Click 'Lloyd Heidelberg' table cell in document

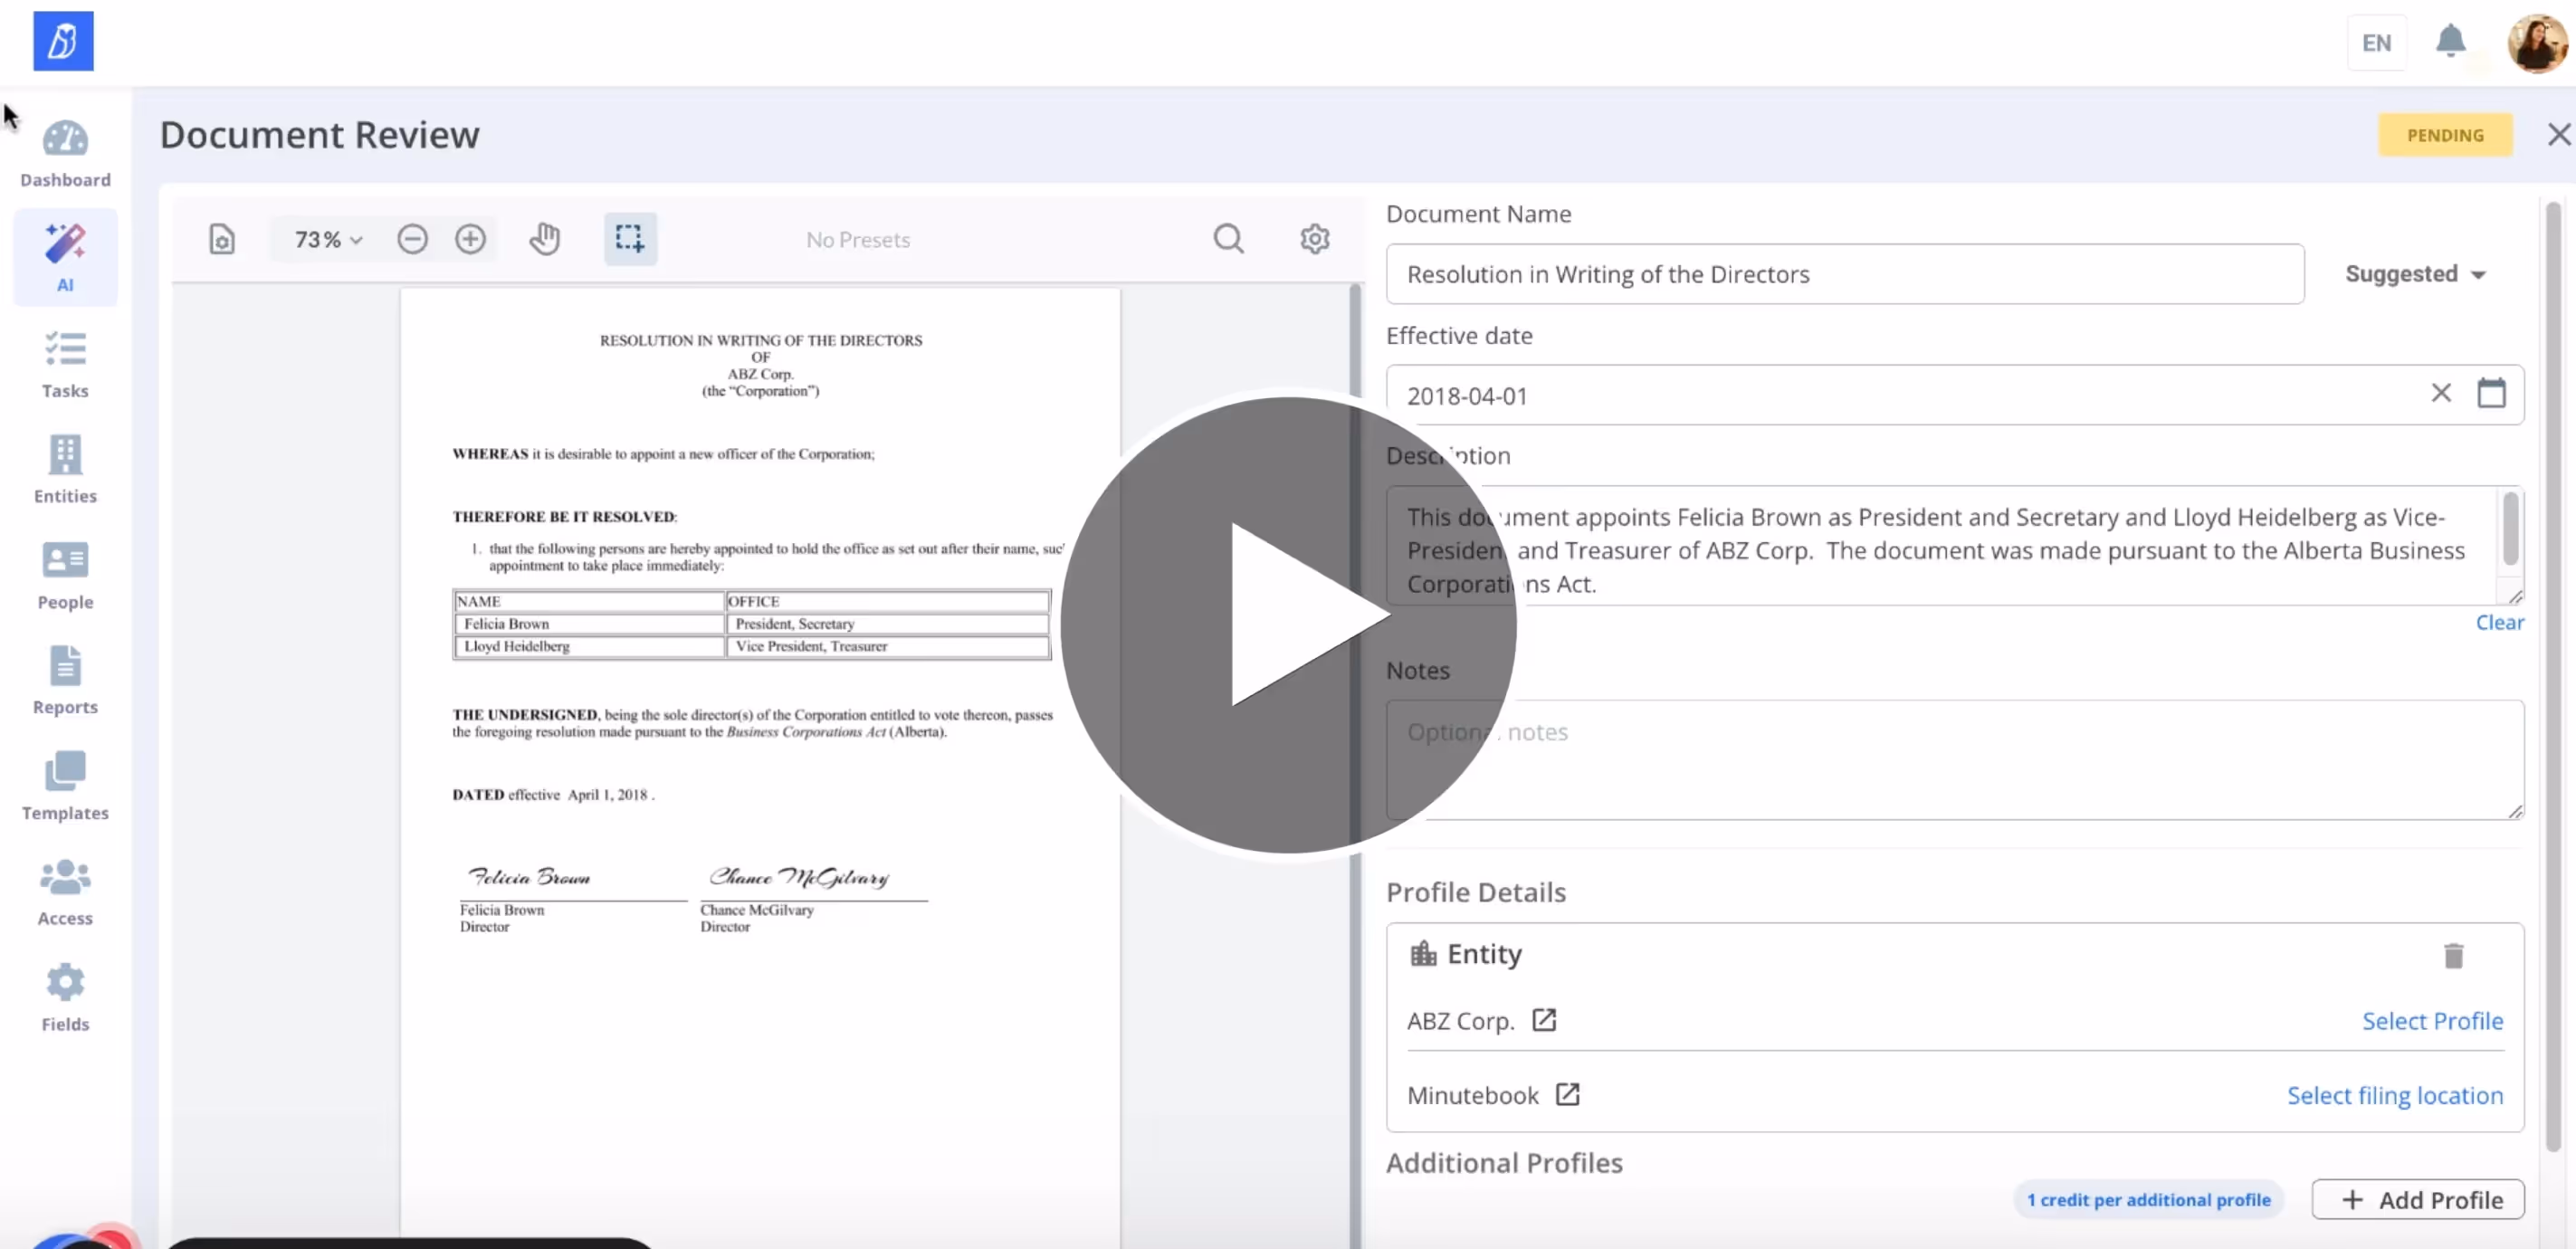tap(589, 646)
